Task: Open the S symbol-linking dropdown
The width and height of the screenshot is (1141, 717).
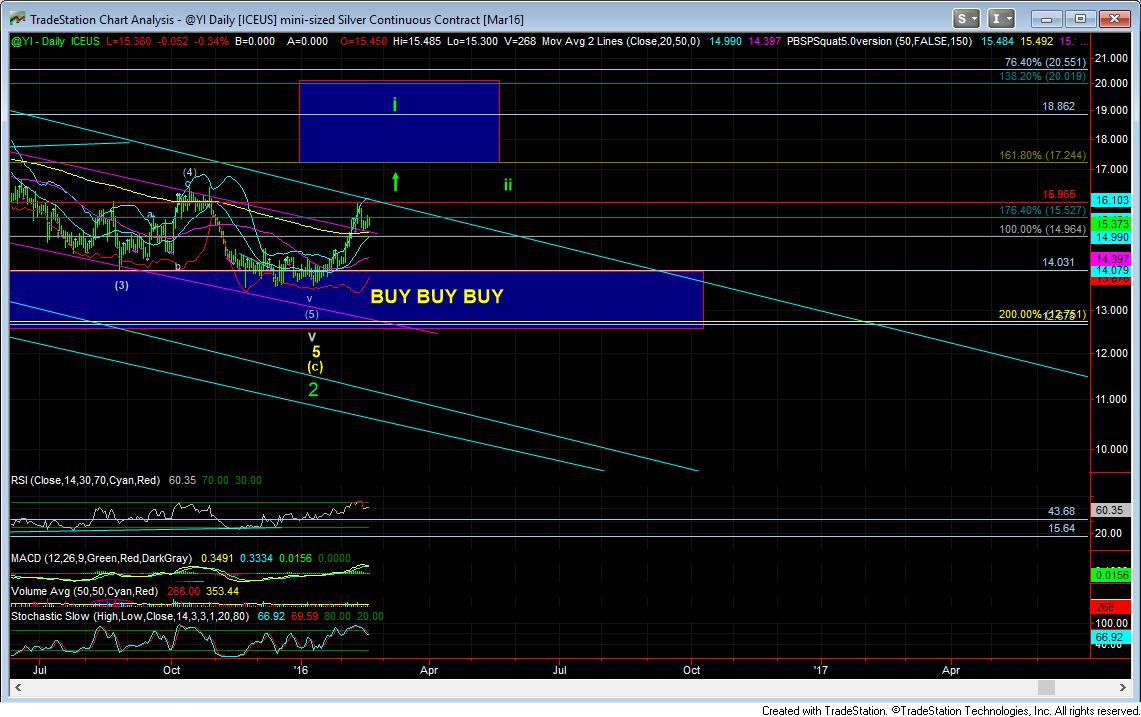Action: pyautogui.click(x=966, y=19)
